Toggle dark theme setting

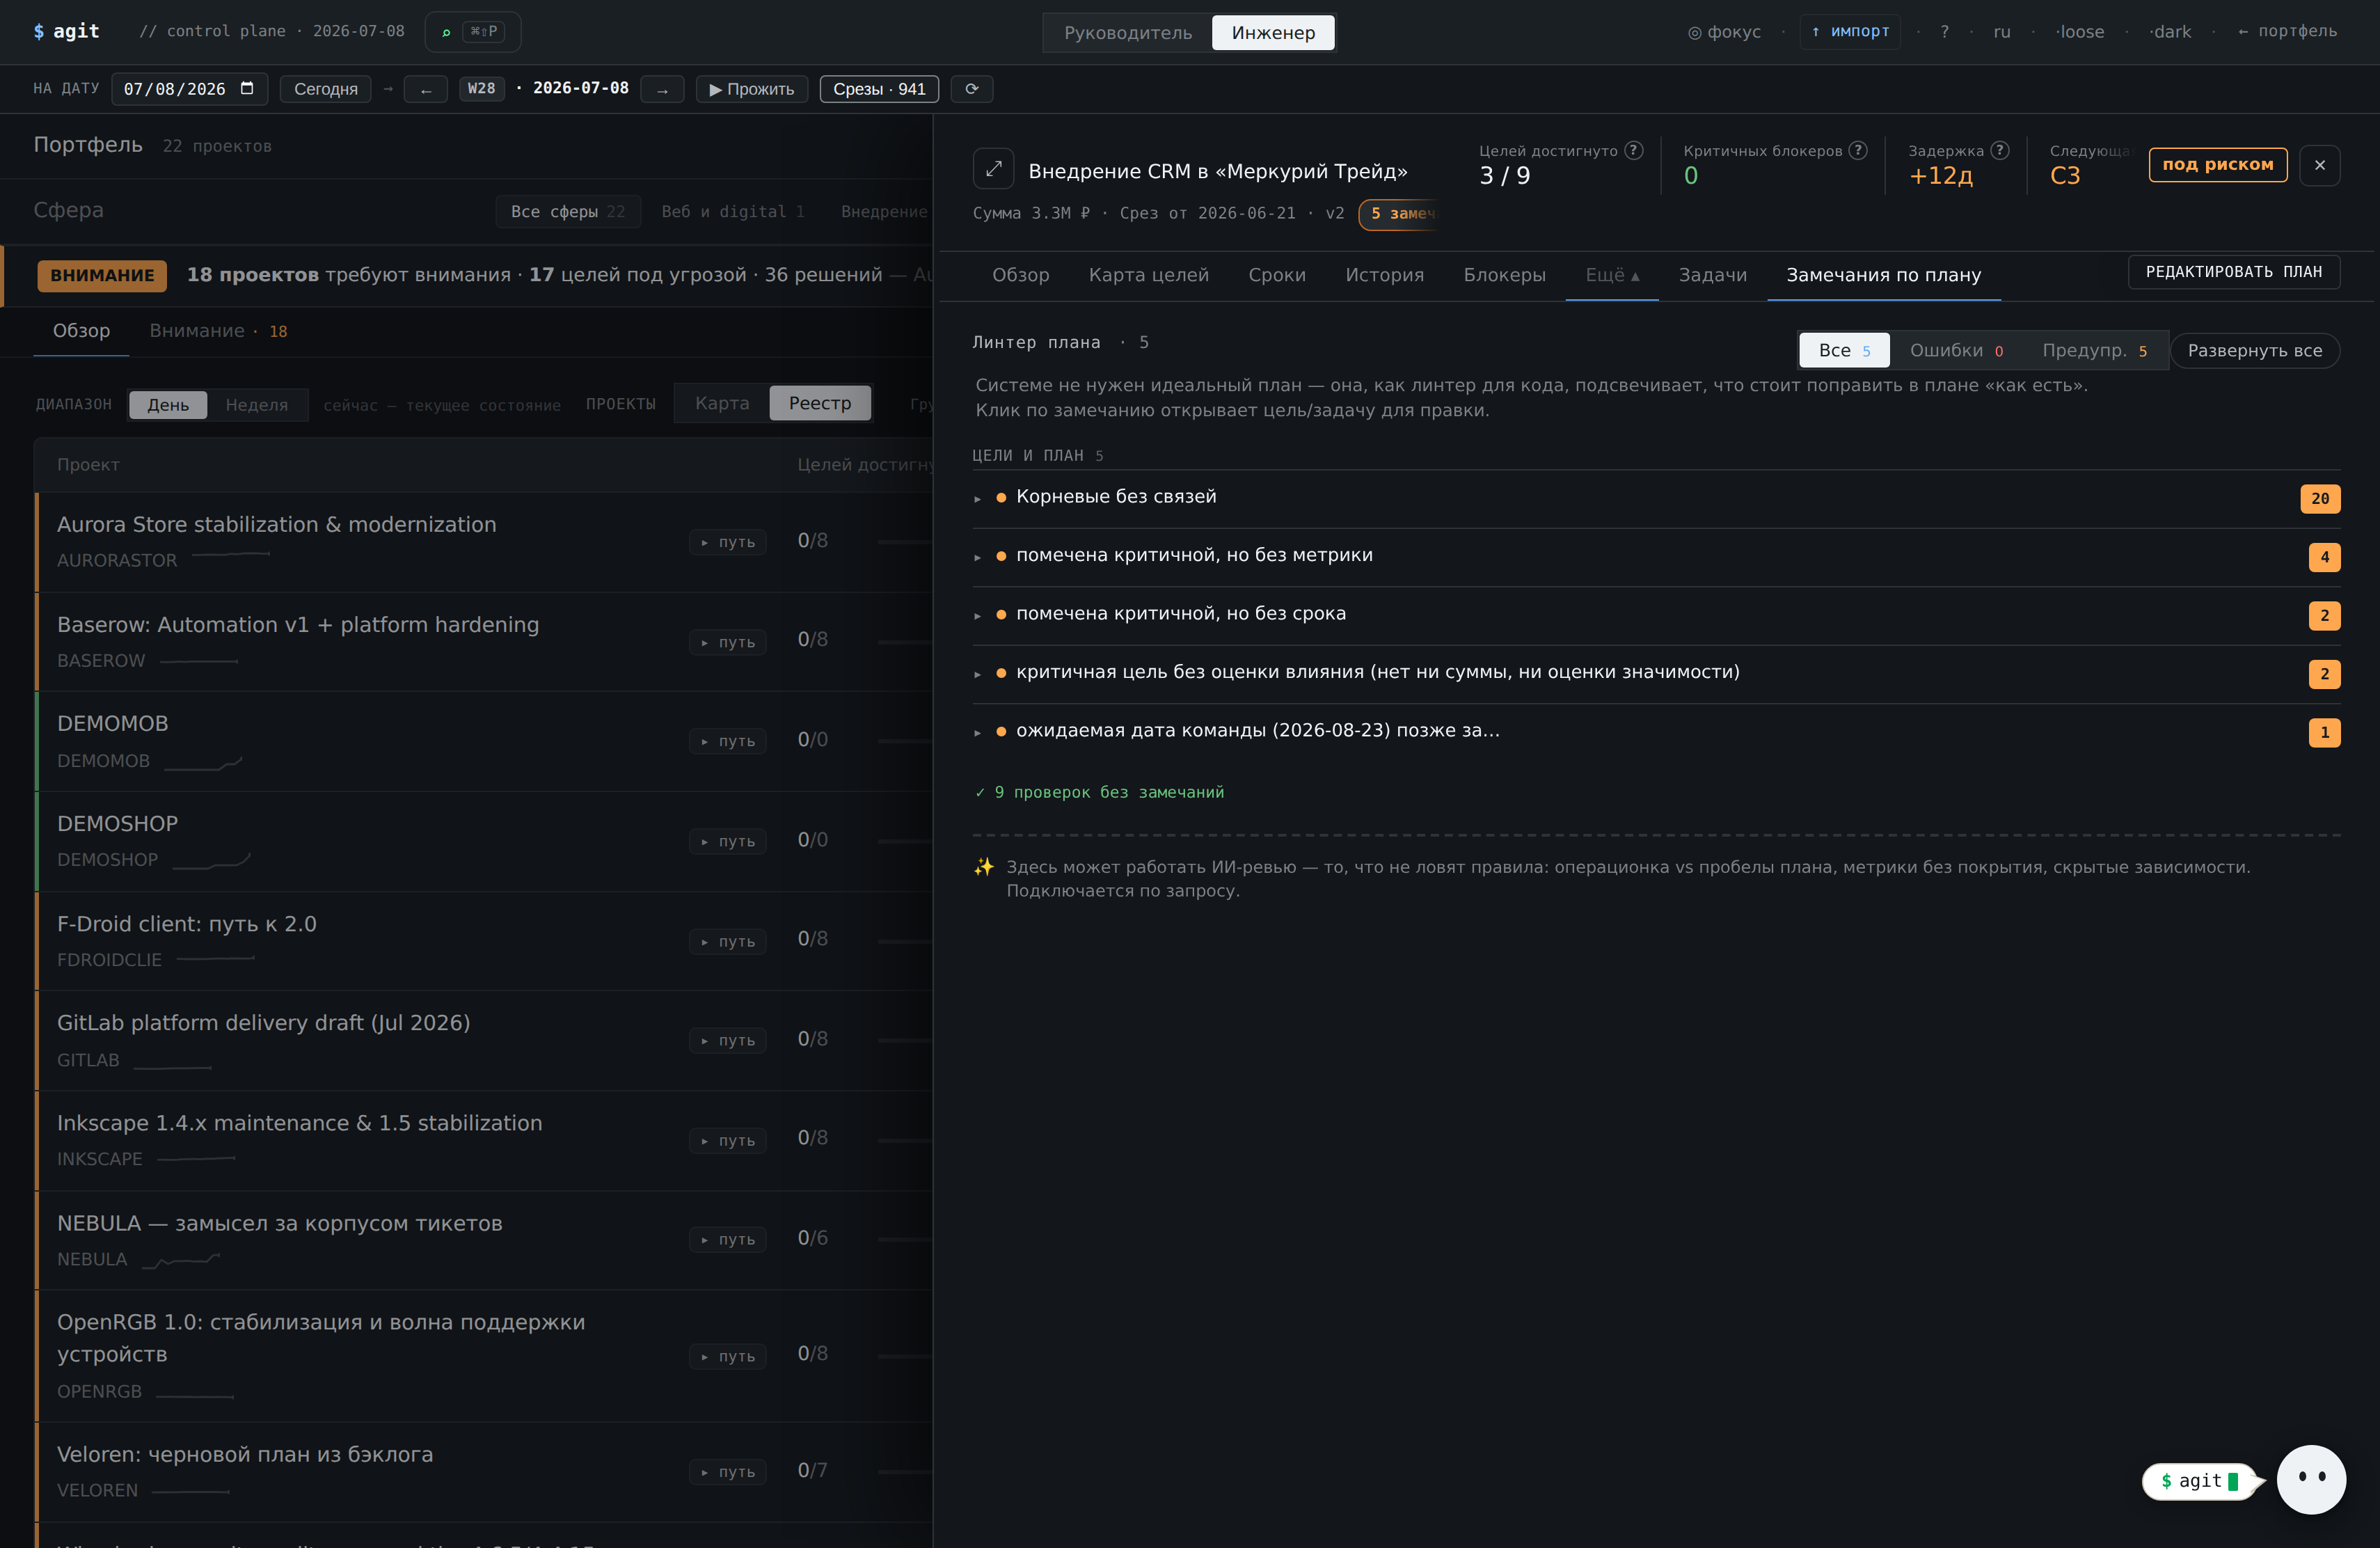2171,32
